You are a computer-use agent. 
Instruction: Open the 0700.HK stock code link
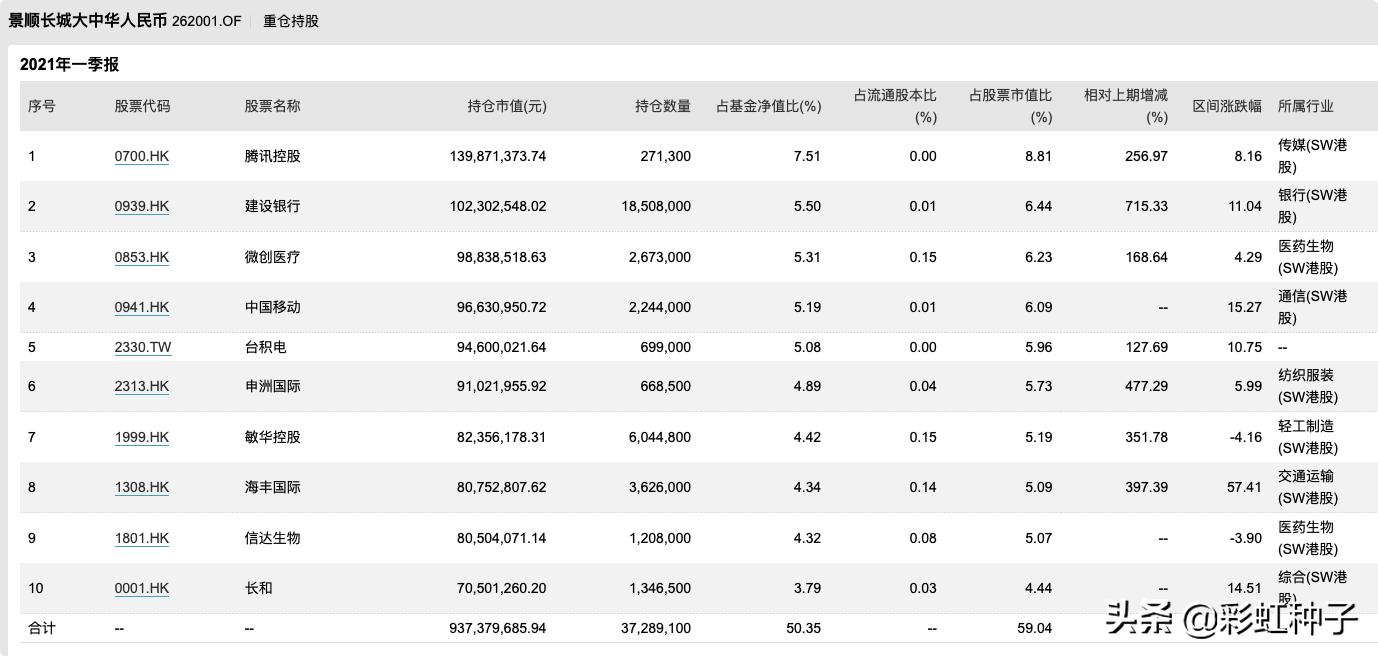click(142, 156)
